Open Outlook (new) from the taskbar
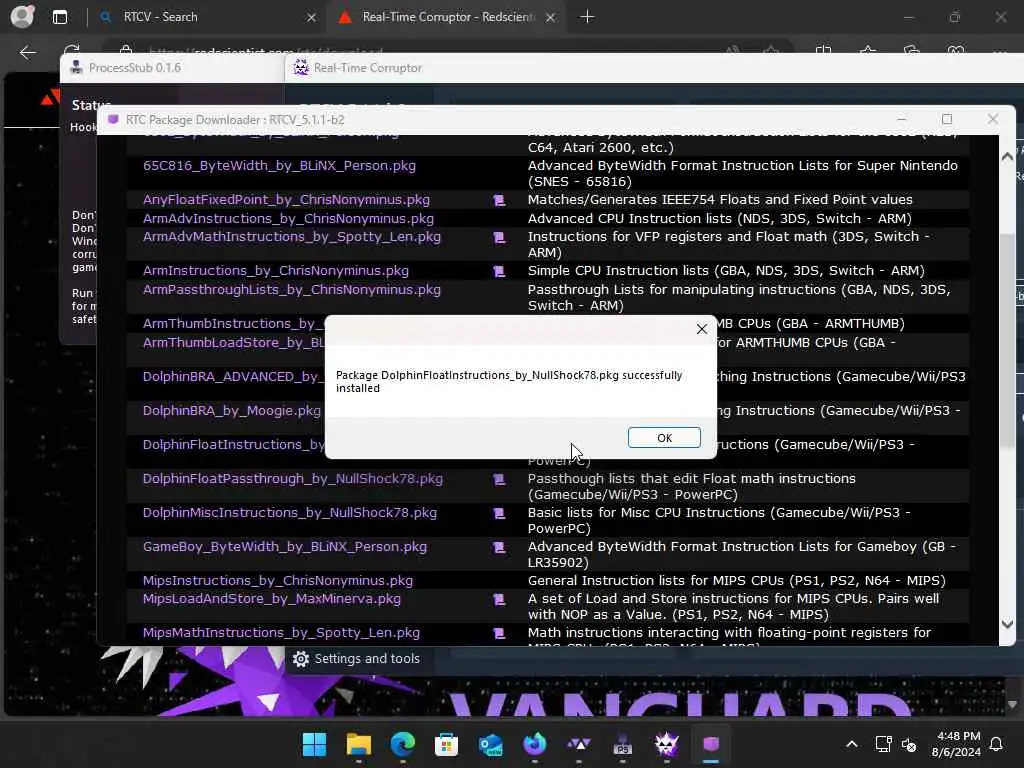This screenshot has height=768, width=1024. click(x=490, y=744)
